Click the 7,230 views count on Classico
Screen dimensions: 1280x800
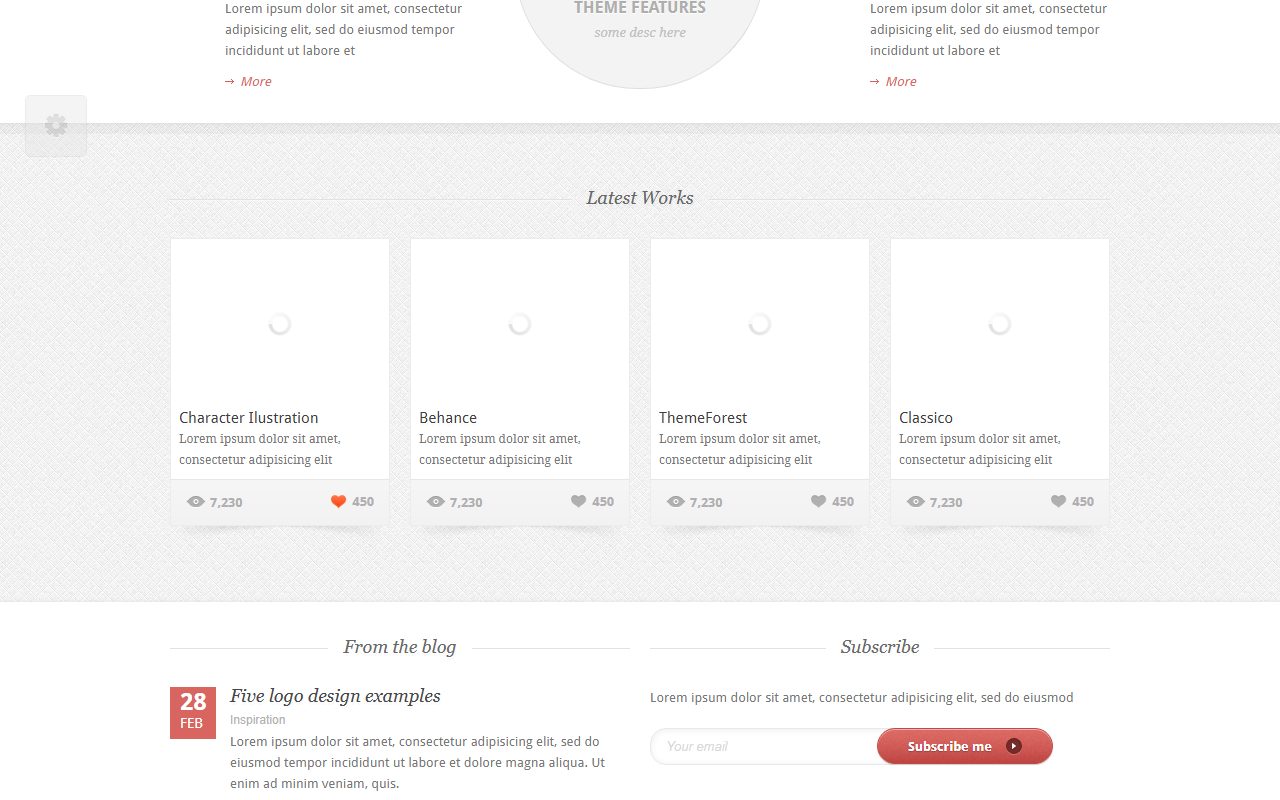946,502
